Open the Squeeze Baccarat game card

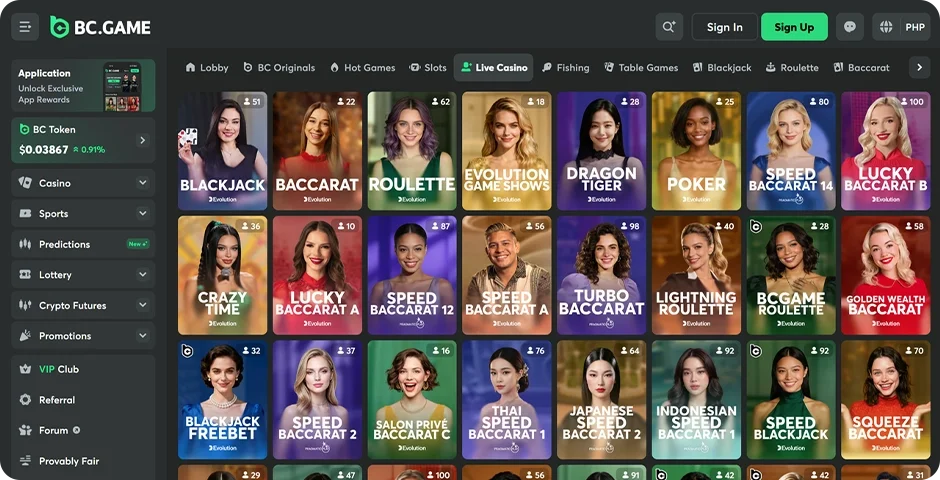click(885, 400)
